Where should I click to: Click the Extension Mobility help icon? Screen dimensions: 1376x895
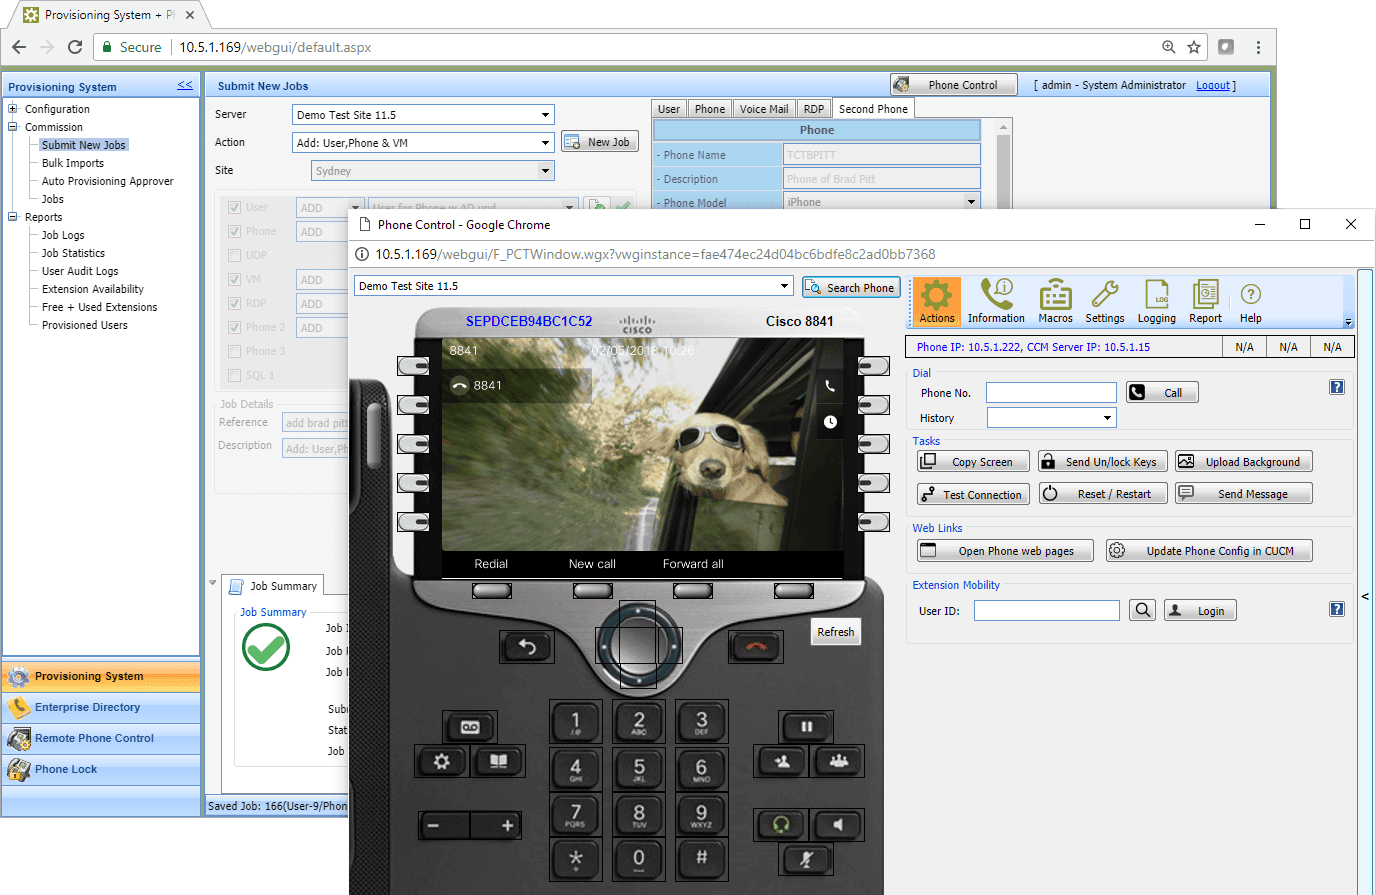click(1337, 609)
